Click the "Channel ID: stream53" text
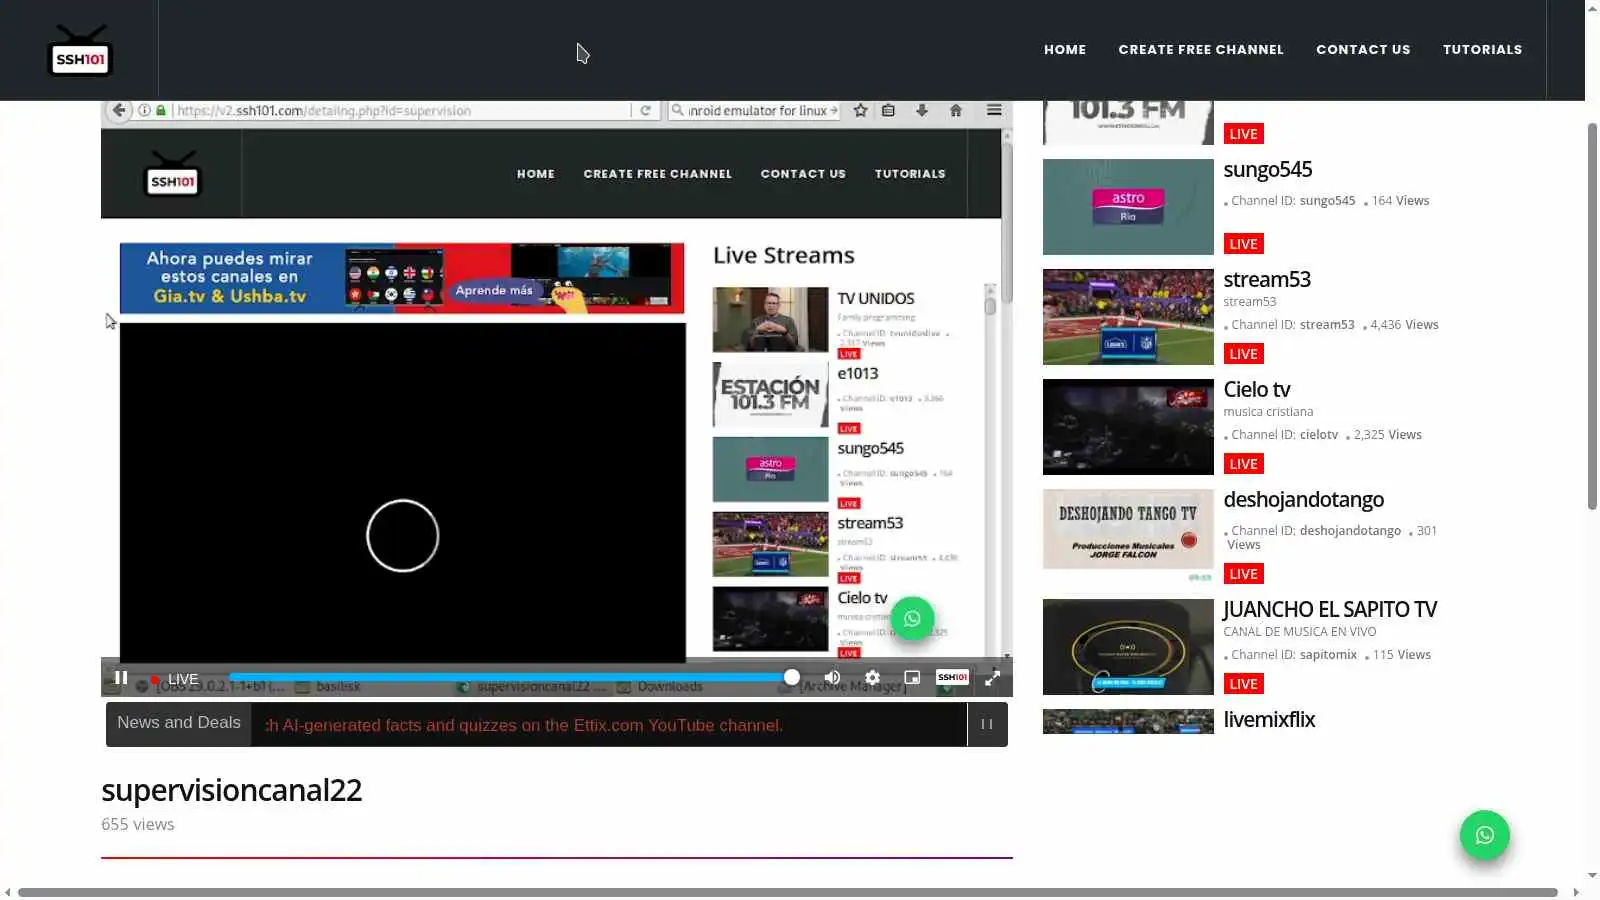Image resolution: width=1600 pixels, height=900 pixels. [1293, 325]
